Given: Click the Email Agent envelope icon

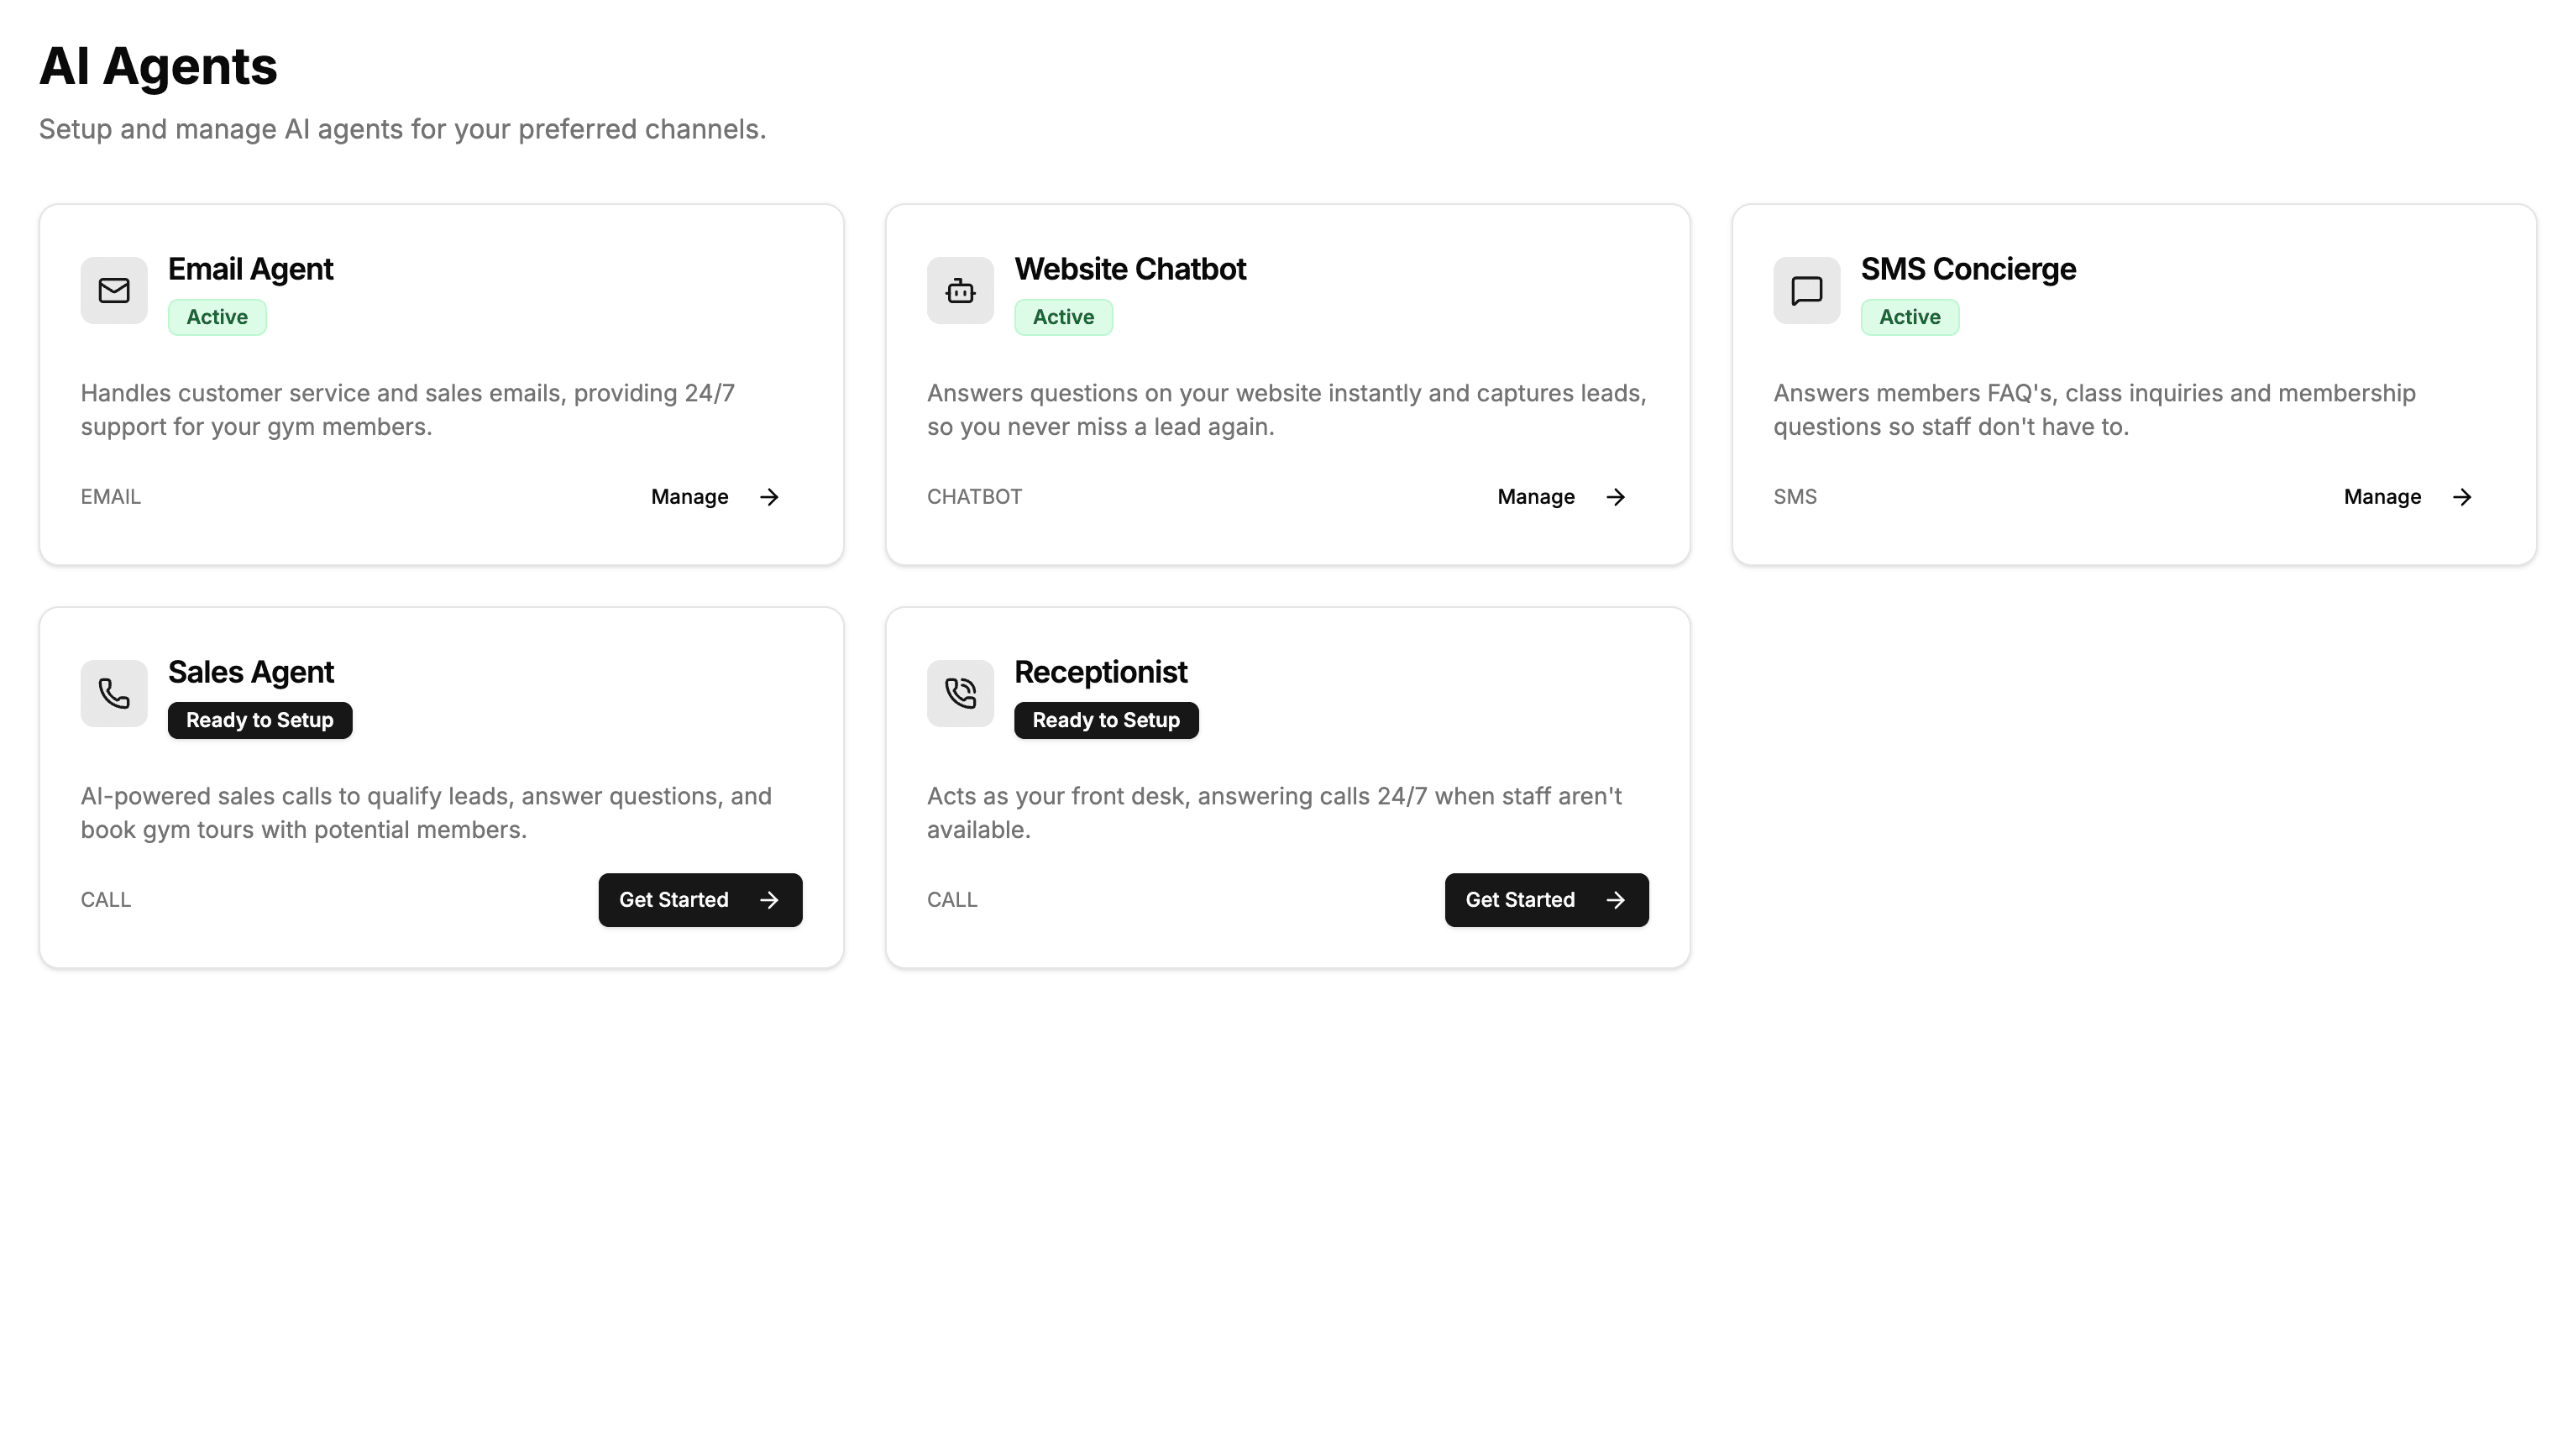Looking at the screenshot, I should pyautogui.click(x=113, y=290).
